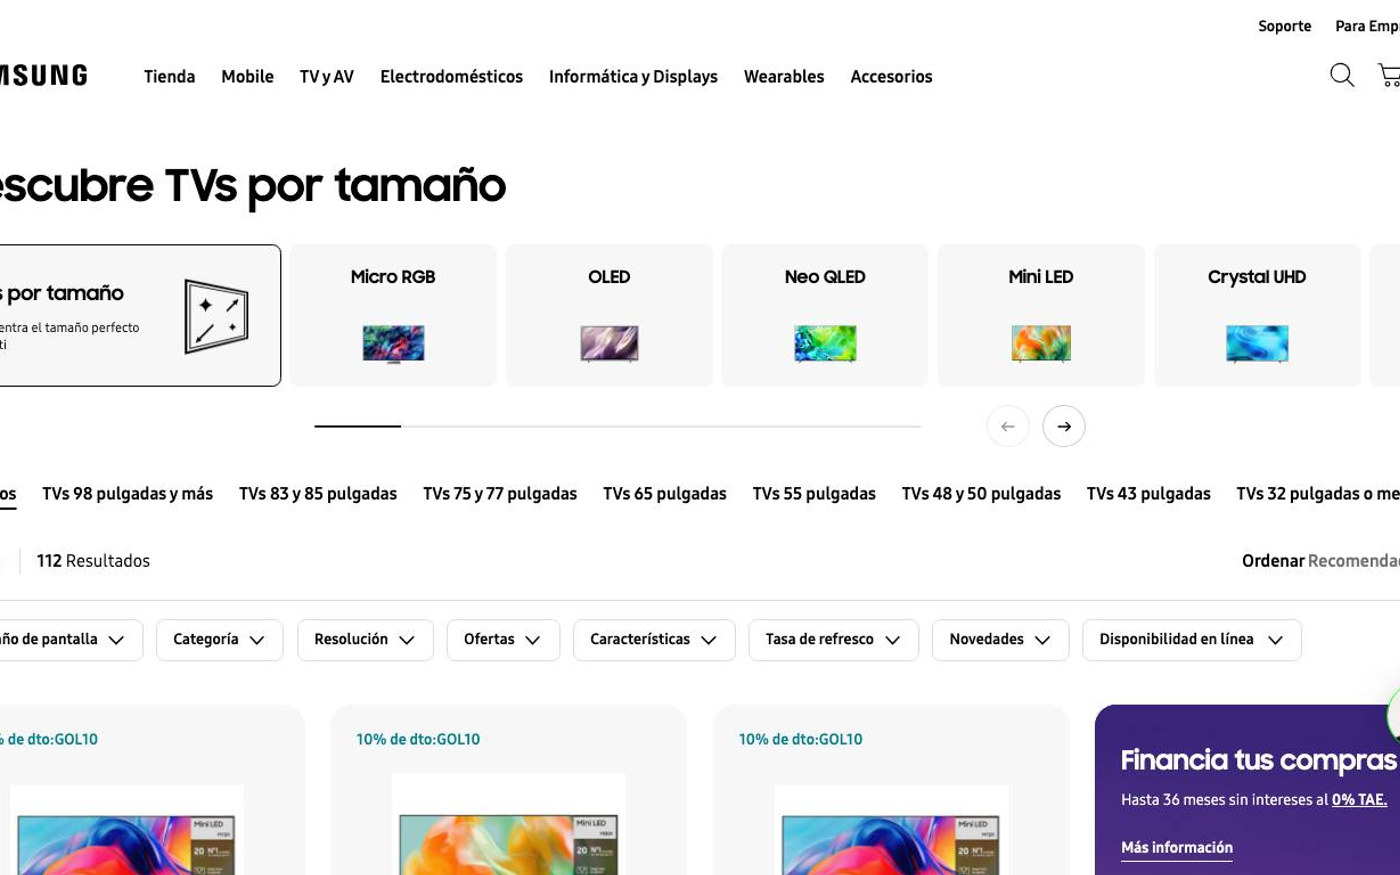Select the TVs 32 pulgadas o menos tab
Viewport: 1400px width, 875px height.
pos(1318,494)
